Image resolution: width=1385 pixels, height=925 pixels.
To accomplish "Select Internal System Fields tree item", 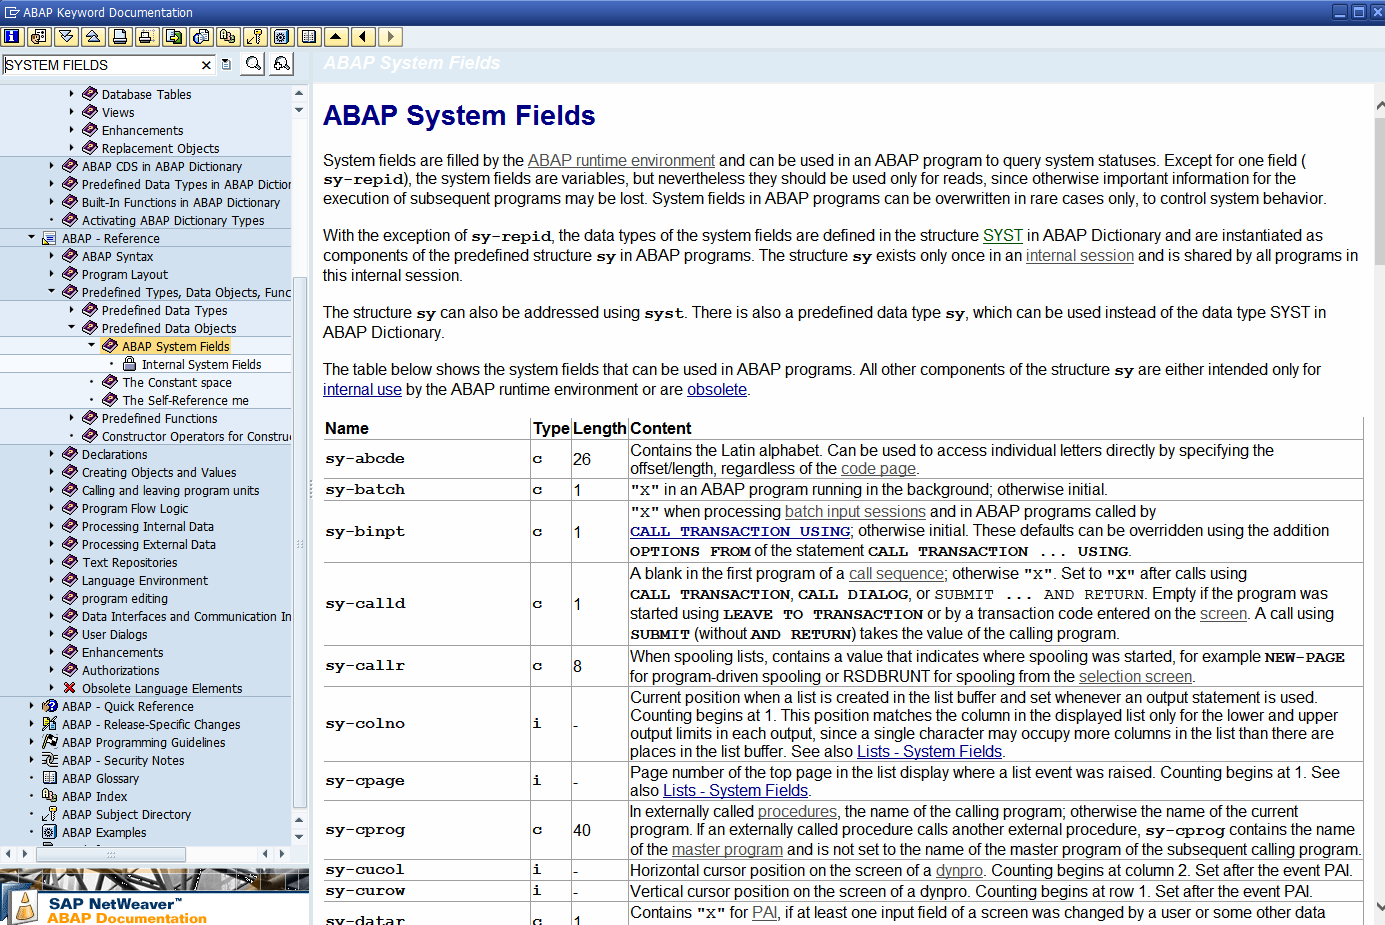I will (x=201, y=364).
